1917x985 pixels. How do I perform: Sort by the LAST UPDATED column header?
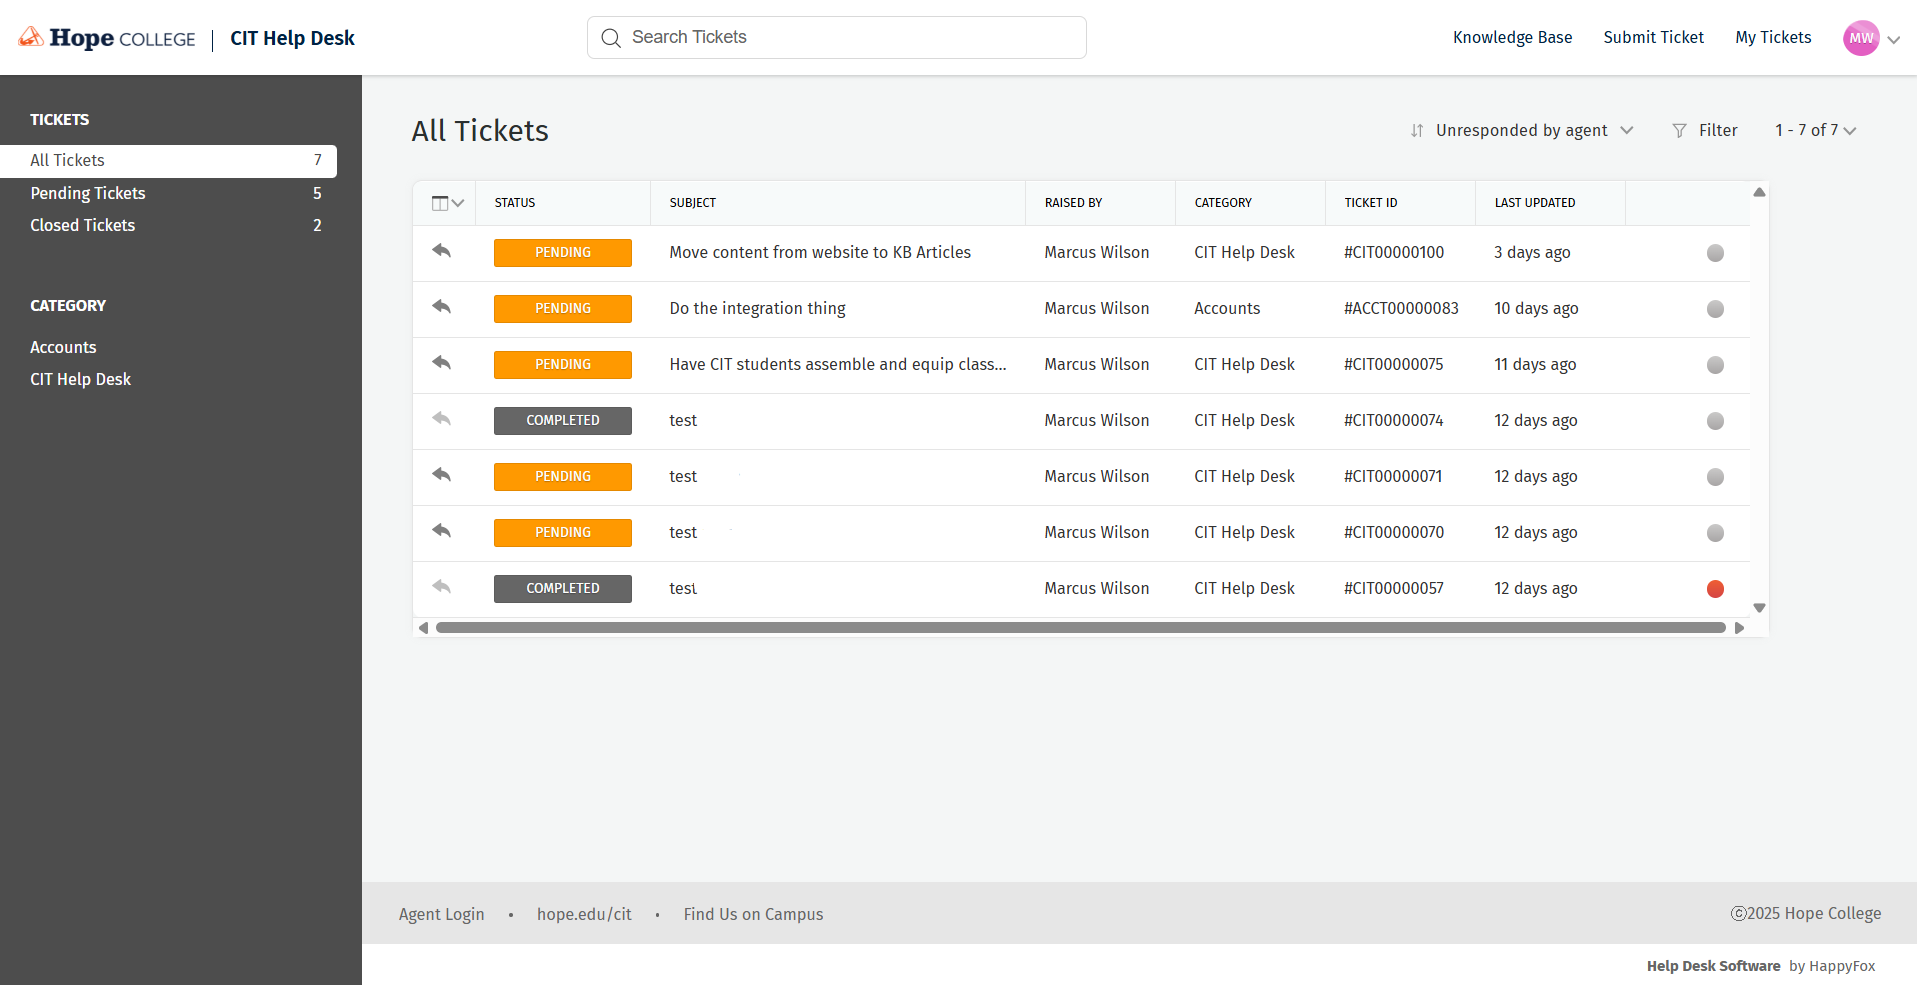(1535, 203)
